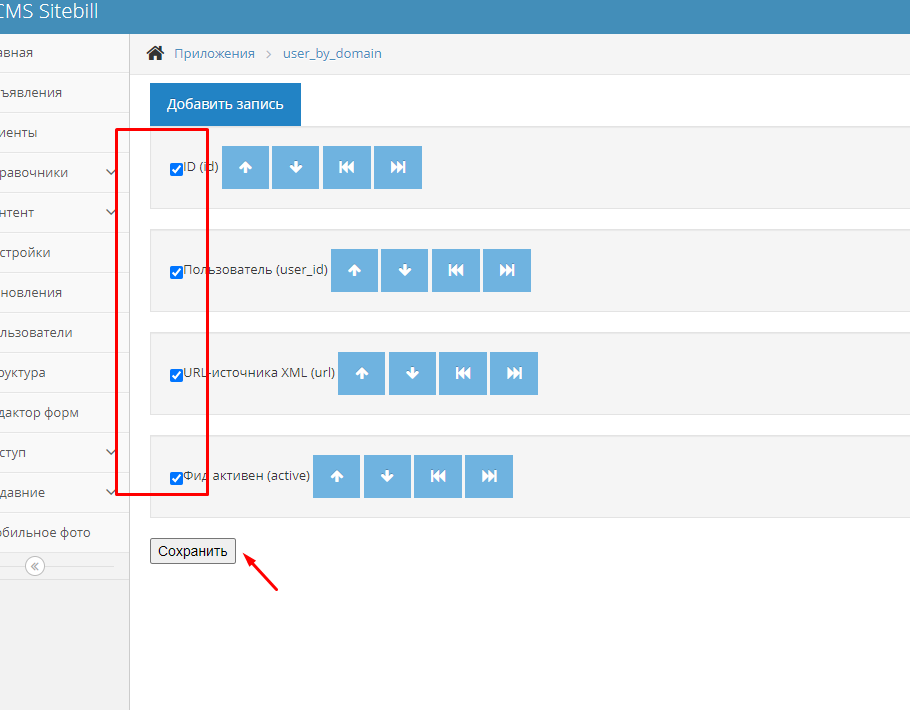Uncheck the ID (id) checkbox
This screenshot has width=910, height=710.
177,169
